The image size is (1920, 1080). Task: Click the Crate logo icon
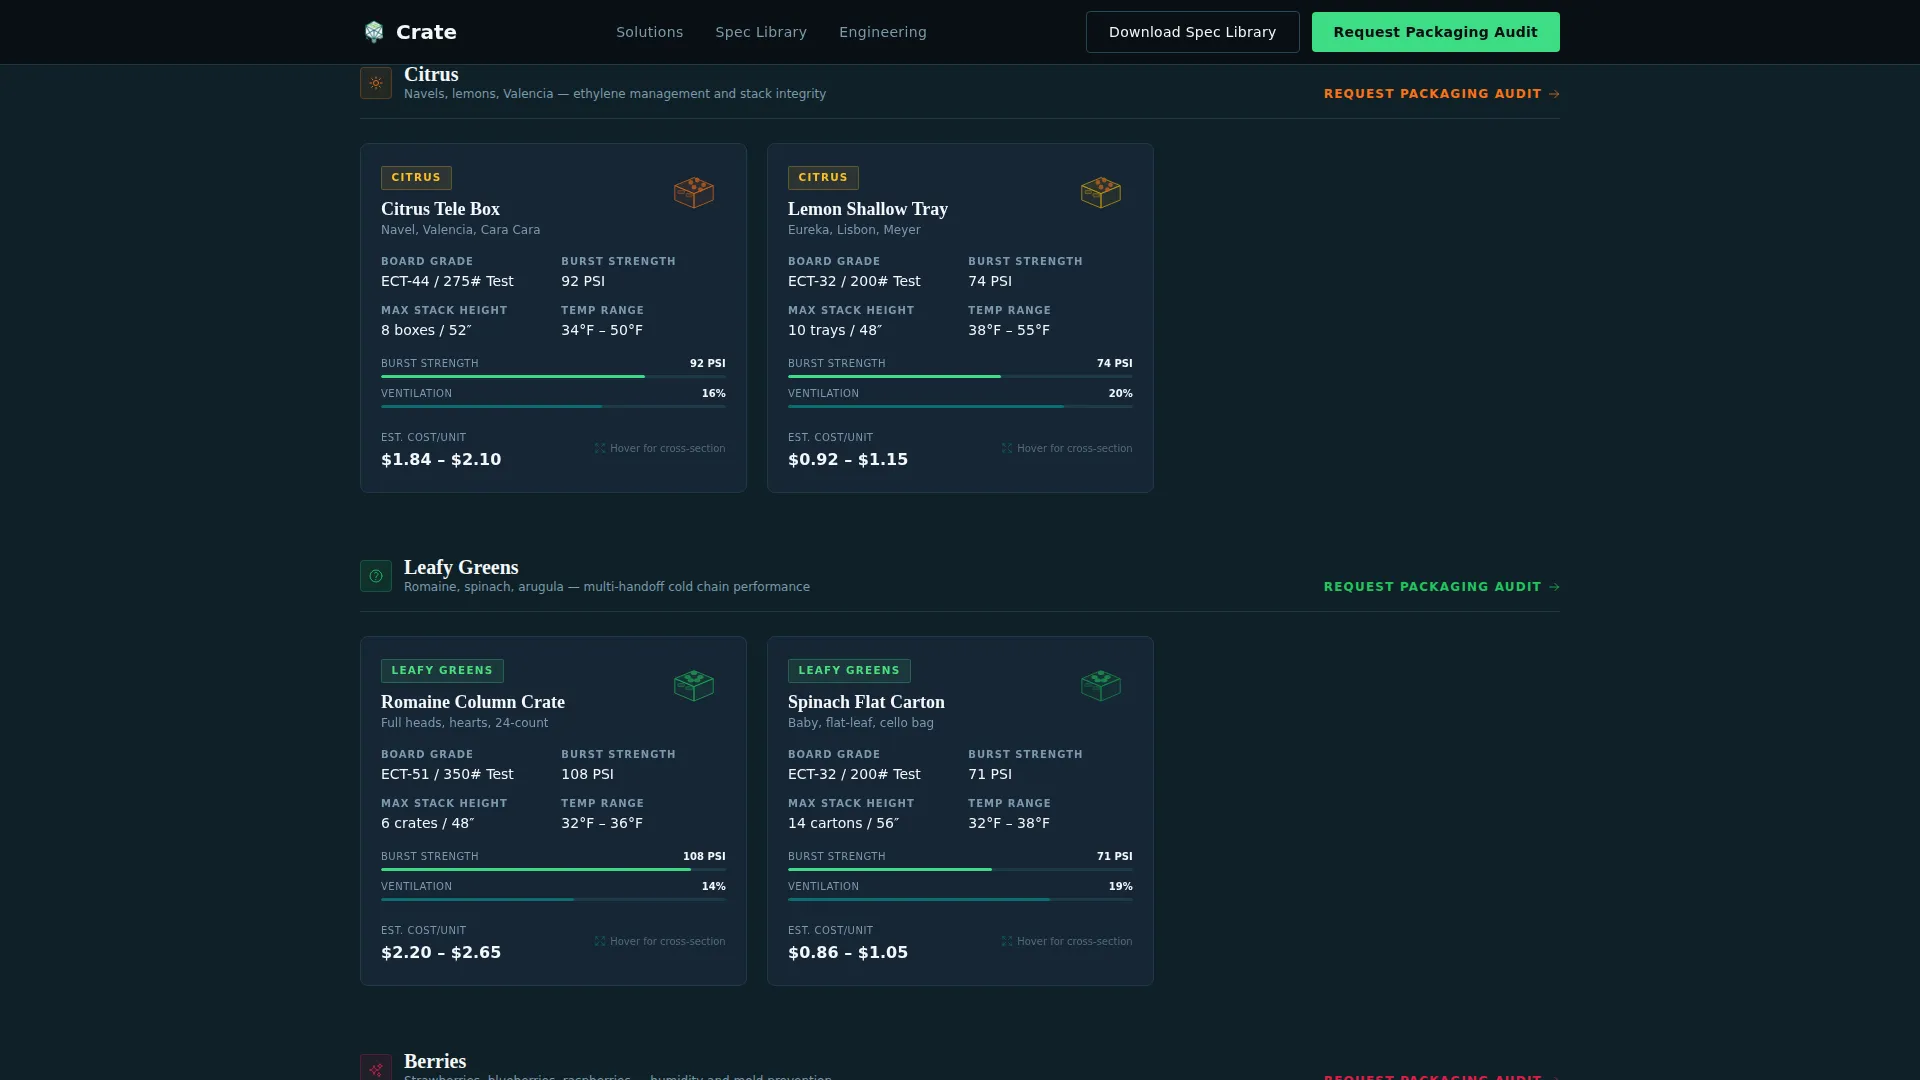[x=374, y=32]
